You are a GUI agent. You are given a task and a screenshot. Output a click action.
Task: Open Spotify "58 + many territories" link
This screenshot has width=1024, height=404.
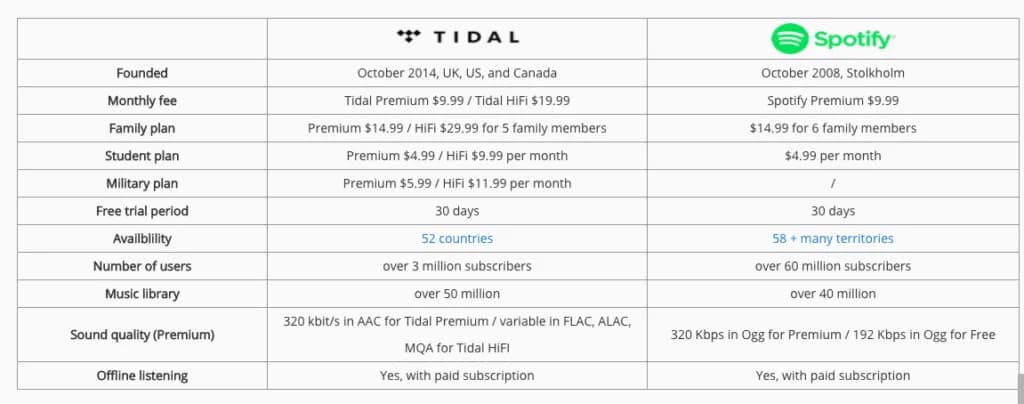coord(833,239)
